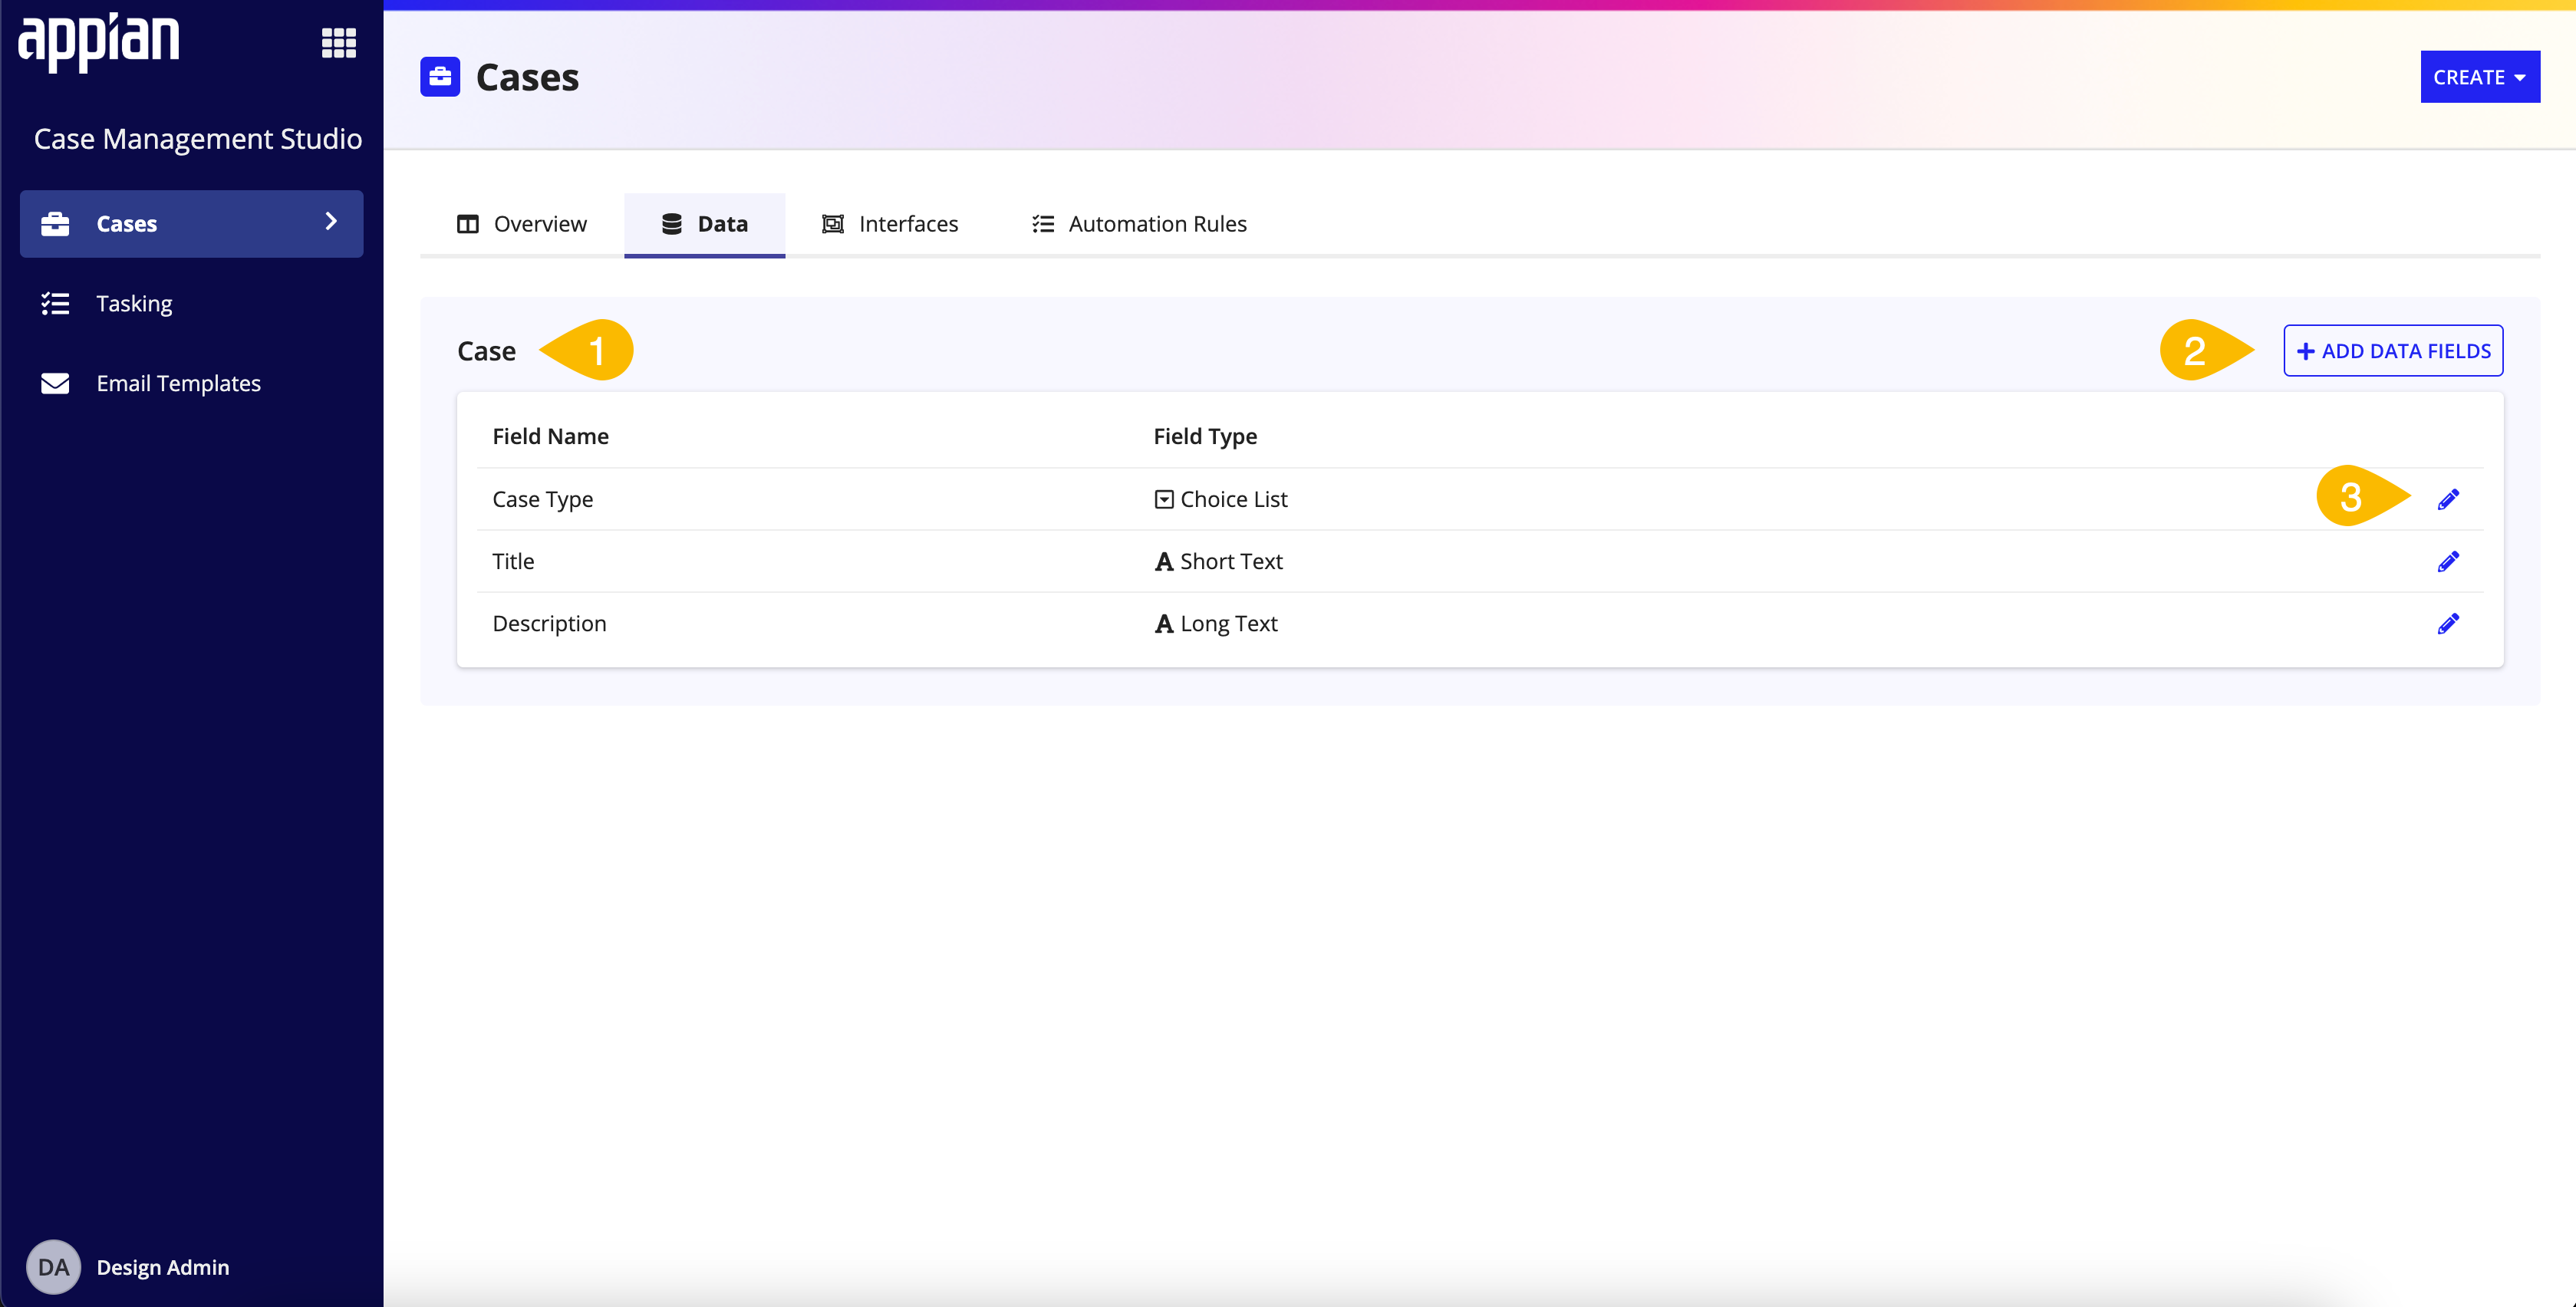Click the Design Admin DA avatar
Viewport: 2576px width, 1307px height.
(x=53, y=1266)
